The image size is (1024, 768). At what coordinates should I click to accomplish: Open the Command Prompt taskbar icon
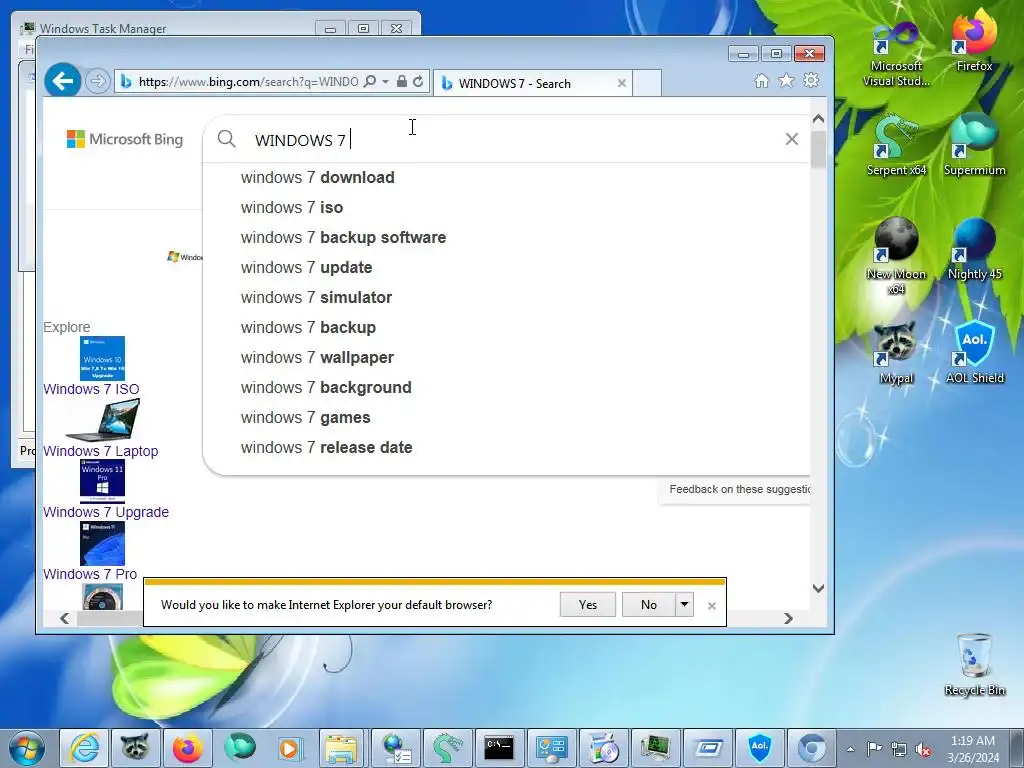click(x=499, y=748)
